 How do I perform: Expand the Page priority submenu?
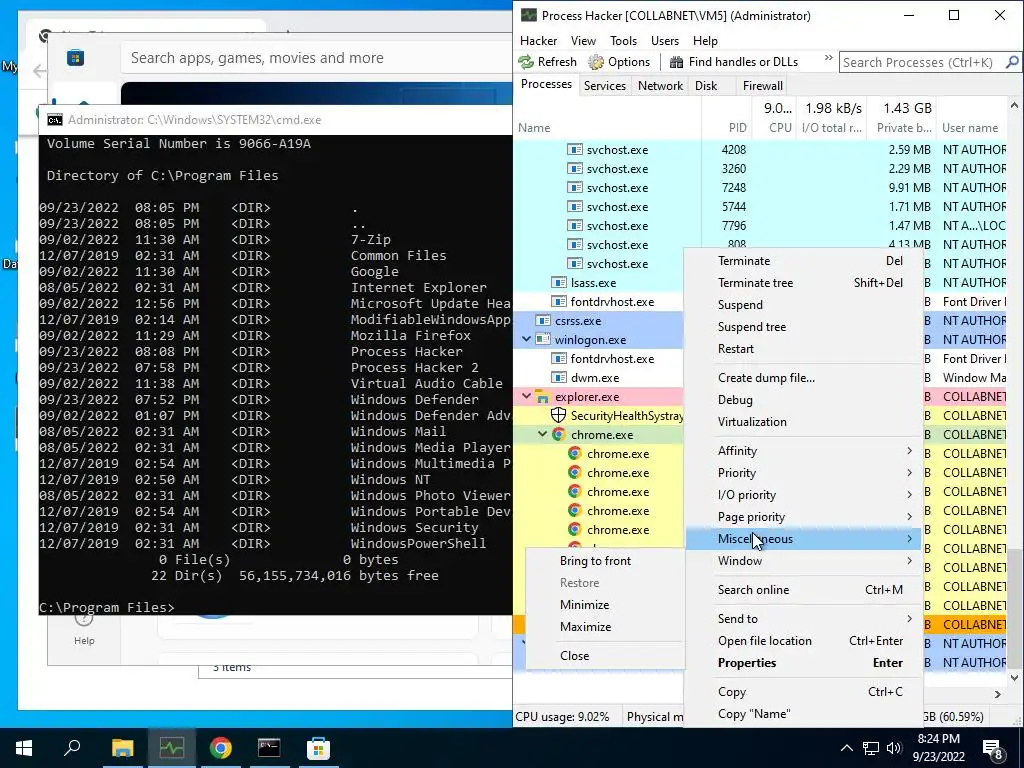pos(804,517)
